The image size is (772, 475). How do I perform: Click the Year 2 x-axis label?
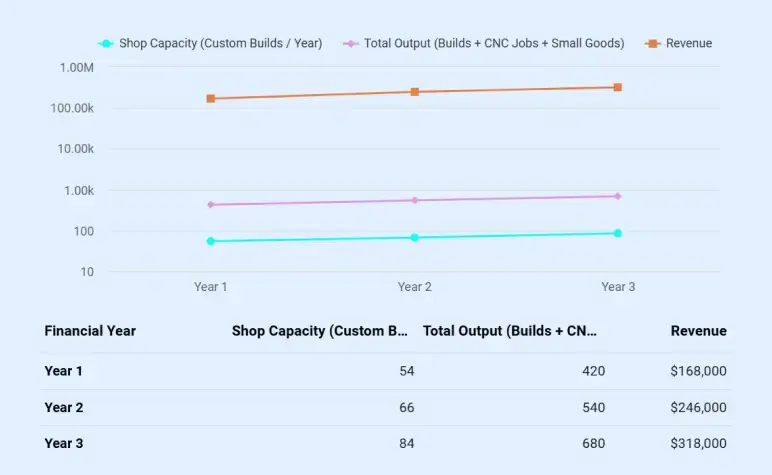(414, 287)
